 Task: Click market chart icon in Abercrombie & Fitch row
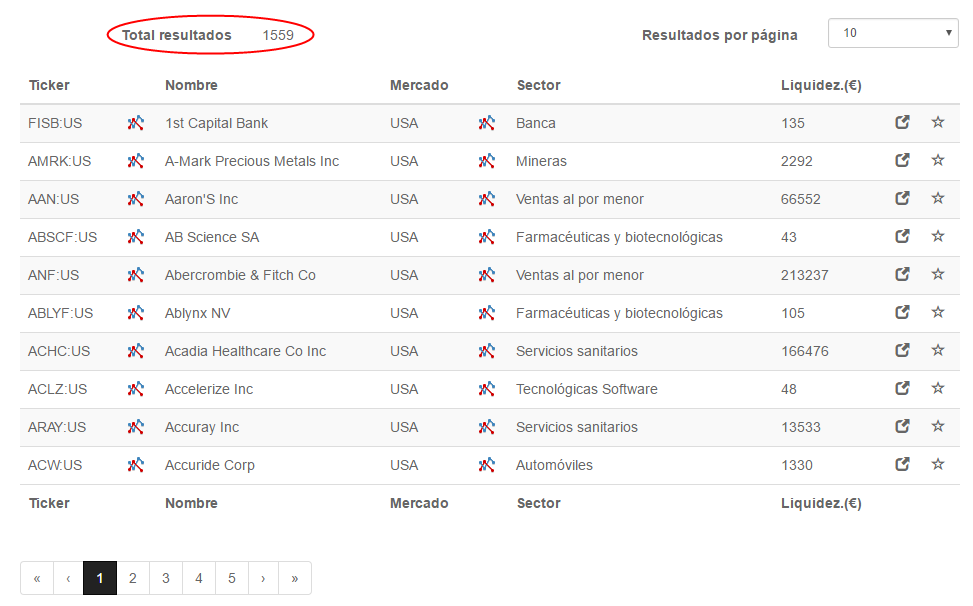(486, 275)
